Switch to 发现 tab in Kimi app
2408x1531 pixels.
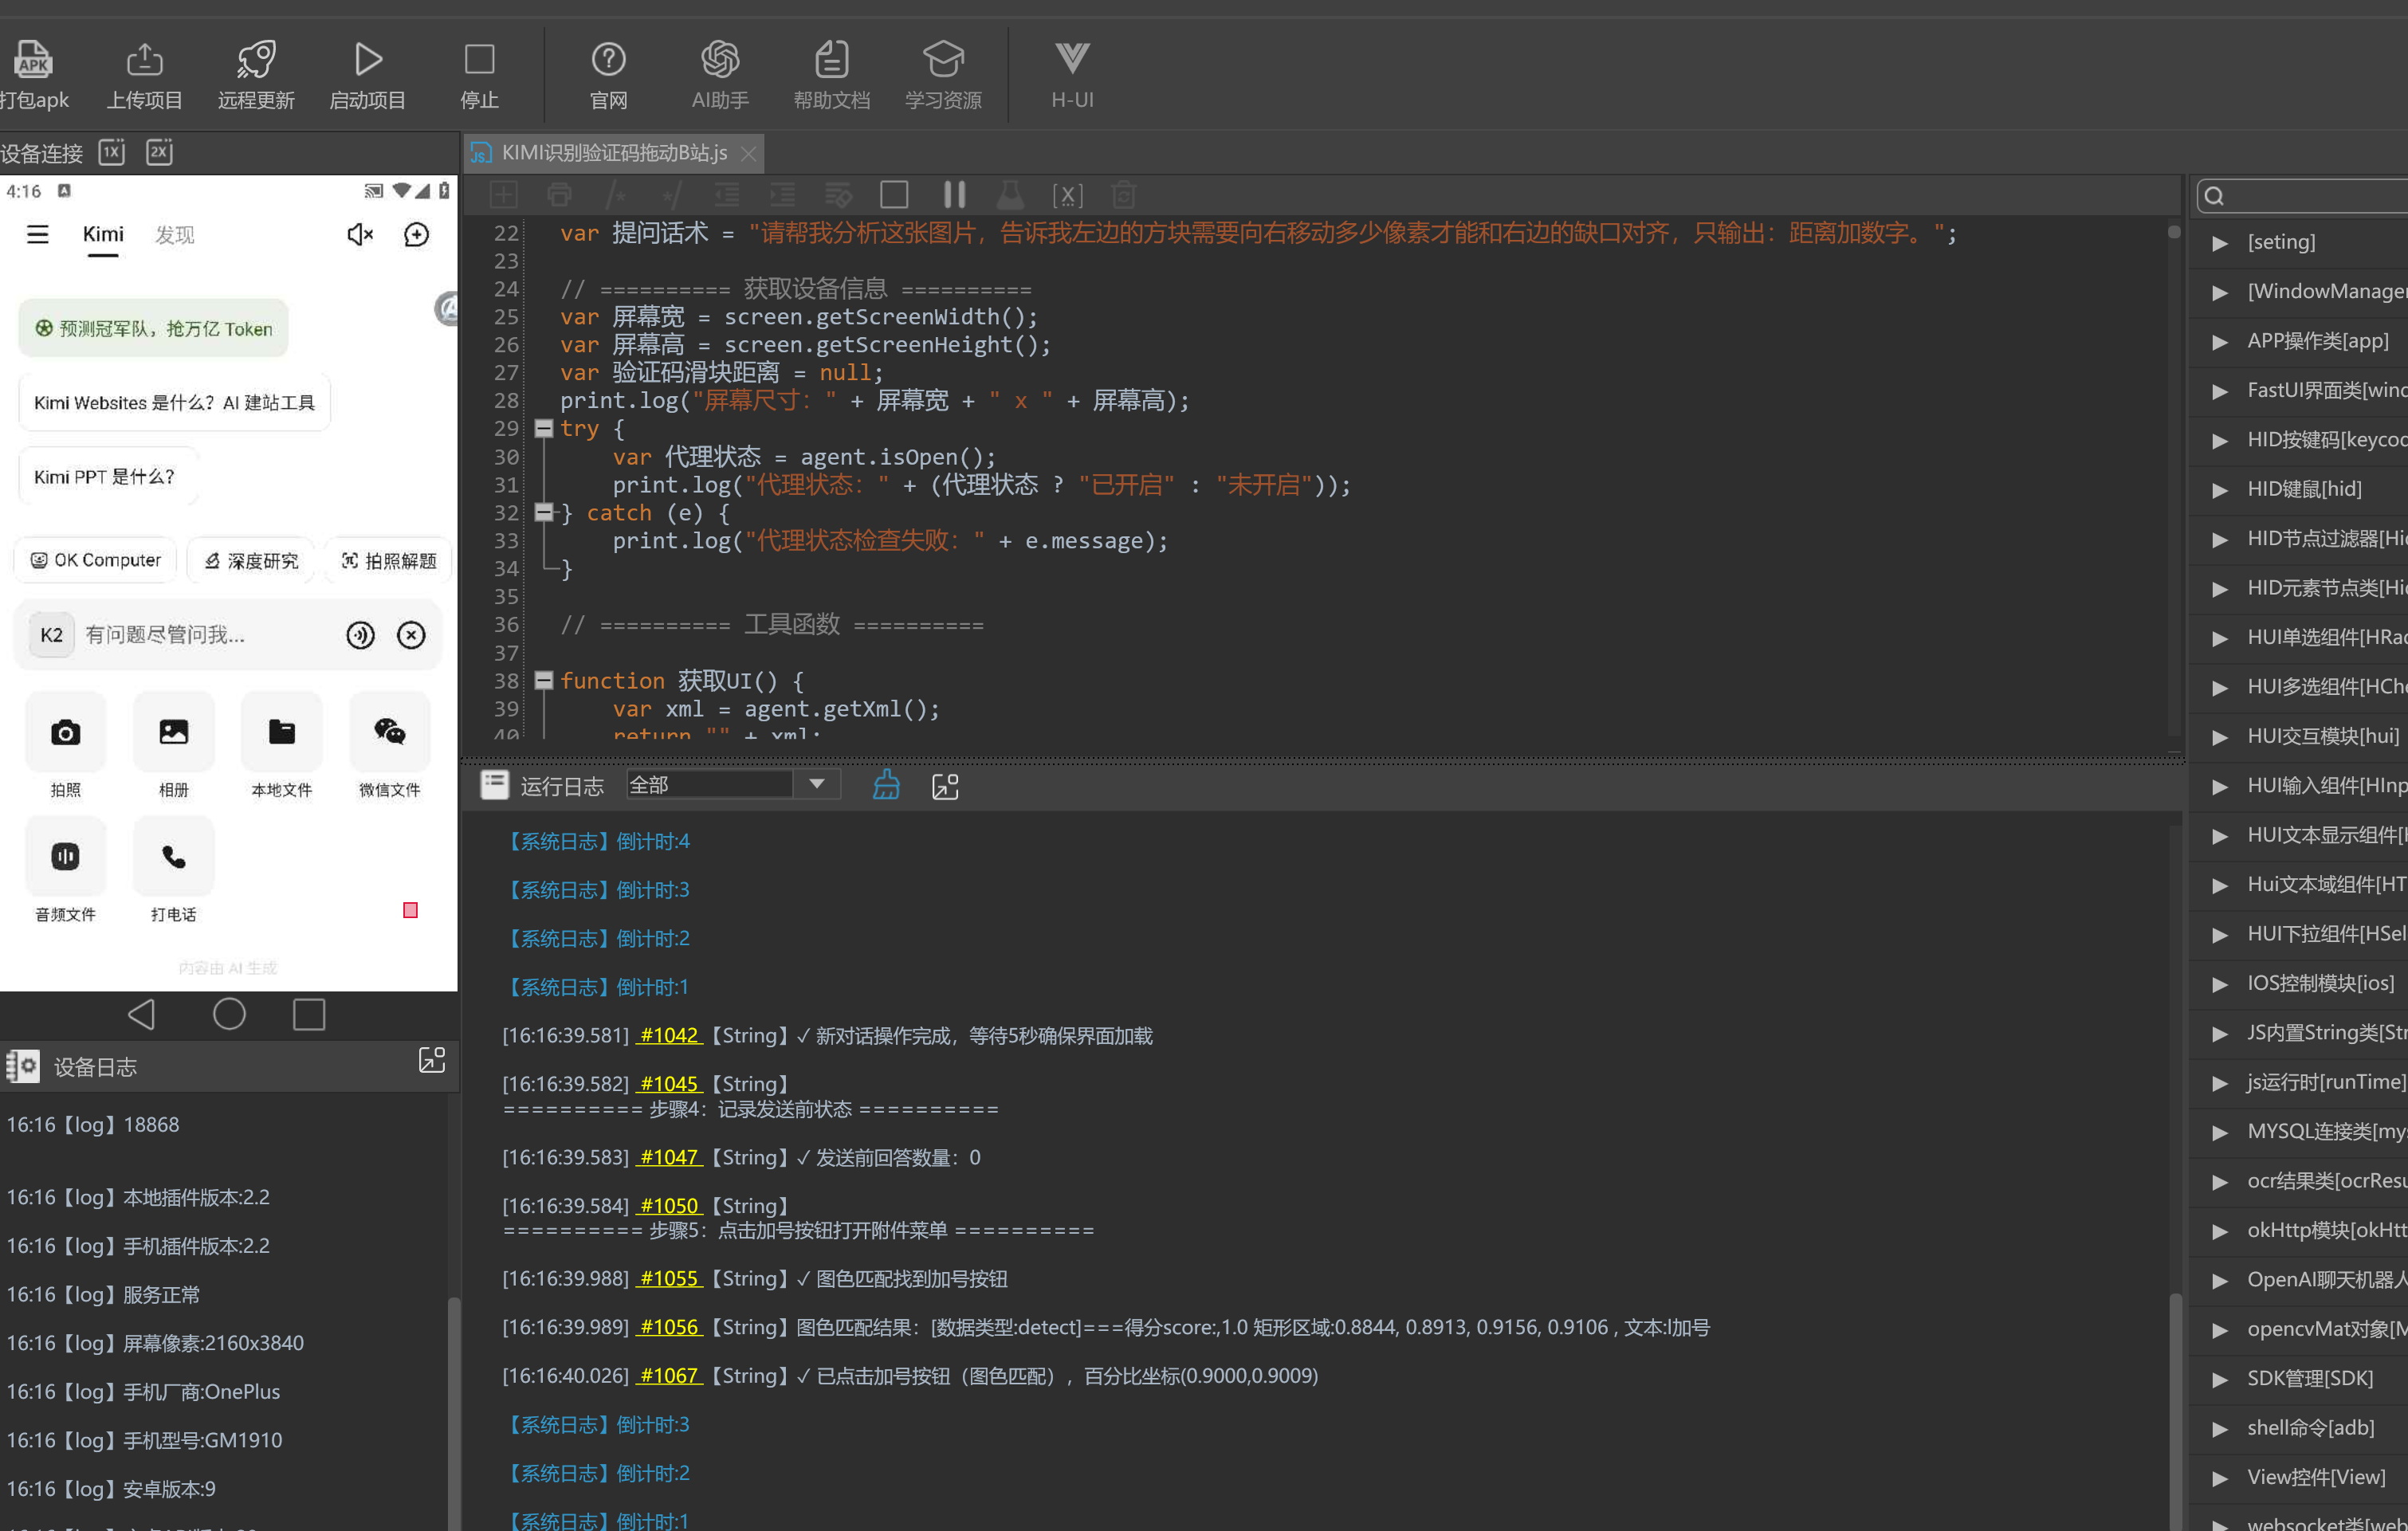[174, 234]
